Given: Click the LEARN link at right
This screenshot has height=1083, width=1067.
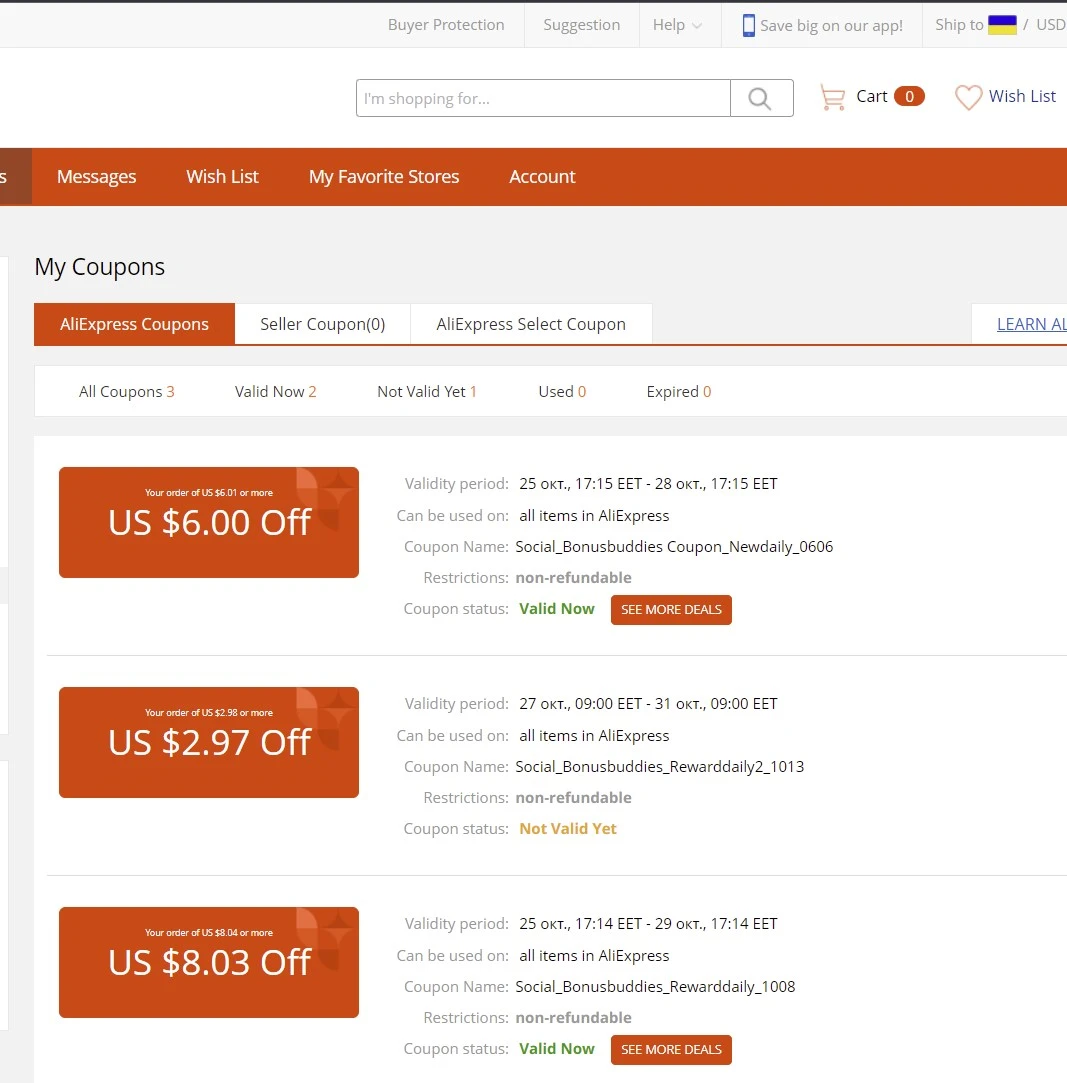Looking at the screenshot, I should (1031, 324).
